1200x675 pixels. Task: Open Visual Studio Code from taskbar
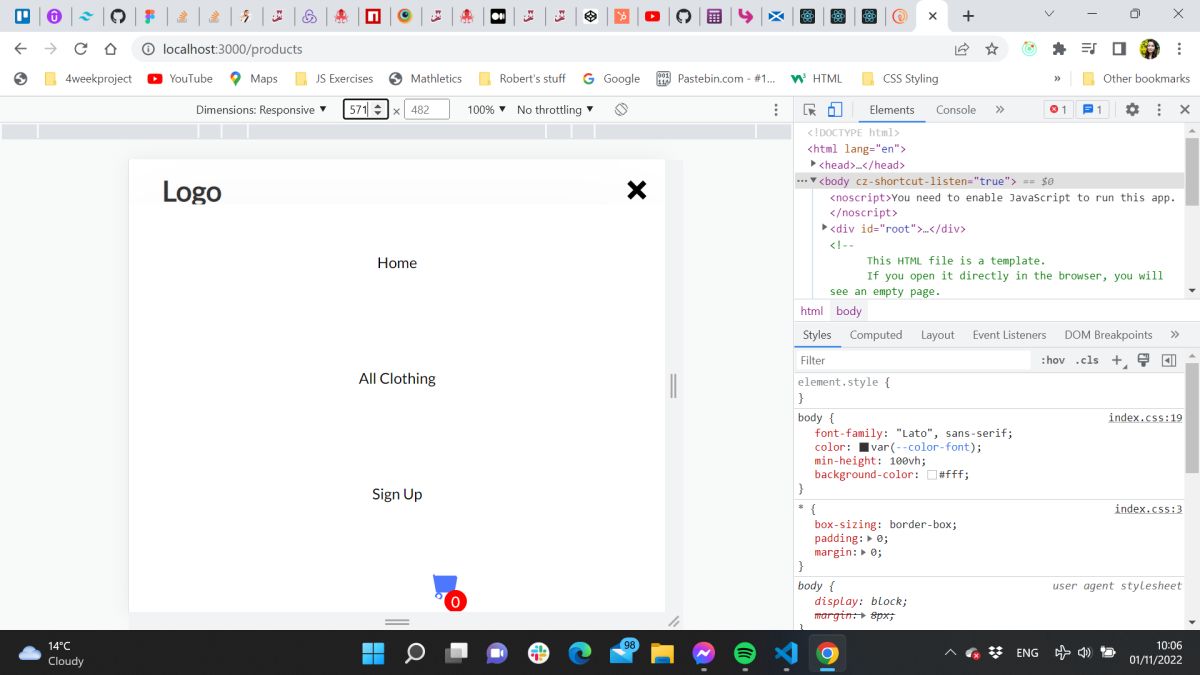(x=786, y=653)
